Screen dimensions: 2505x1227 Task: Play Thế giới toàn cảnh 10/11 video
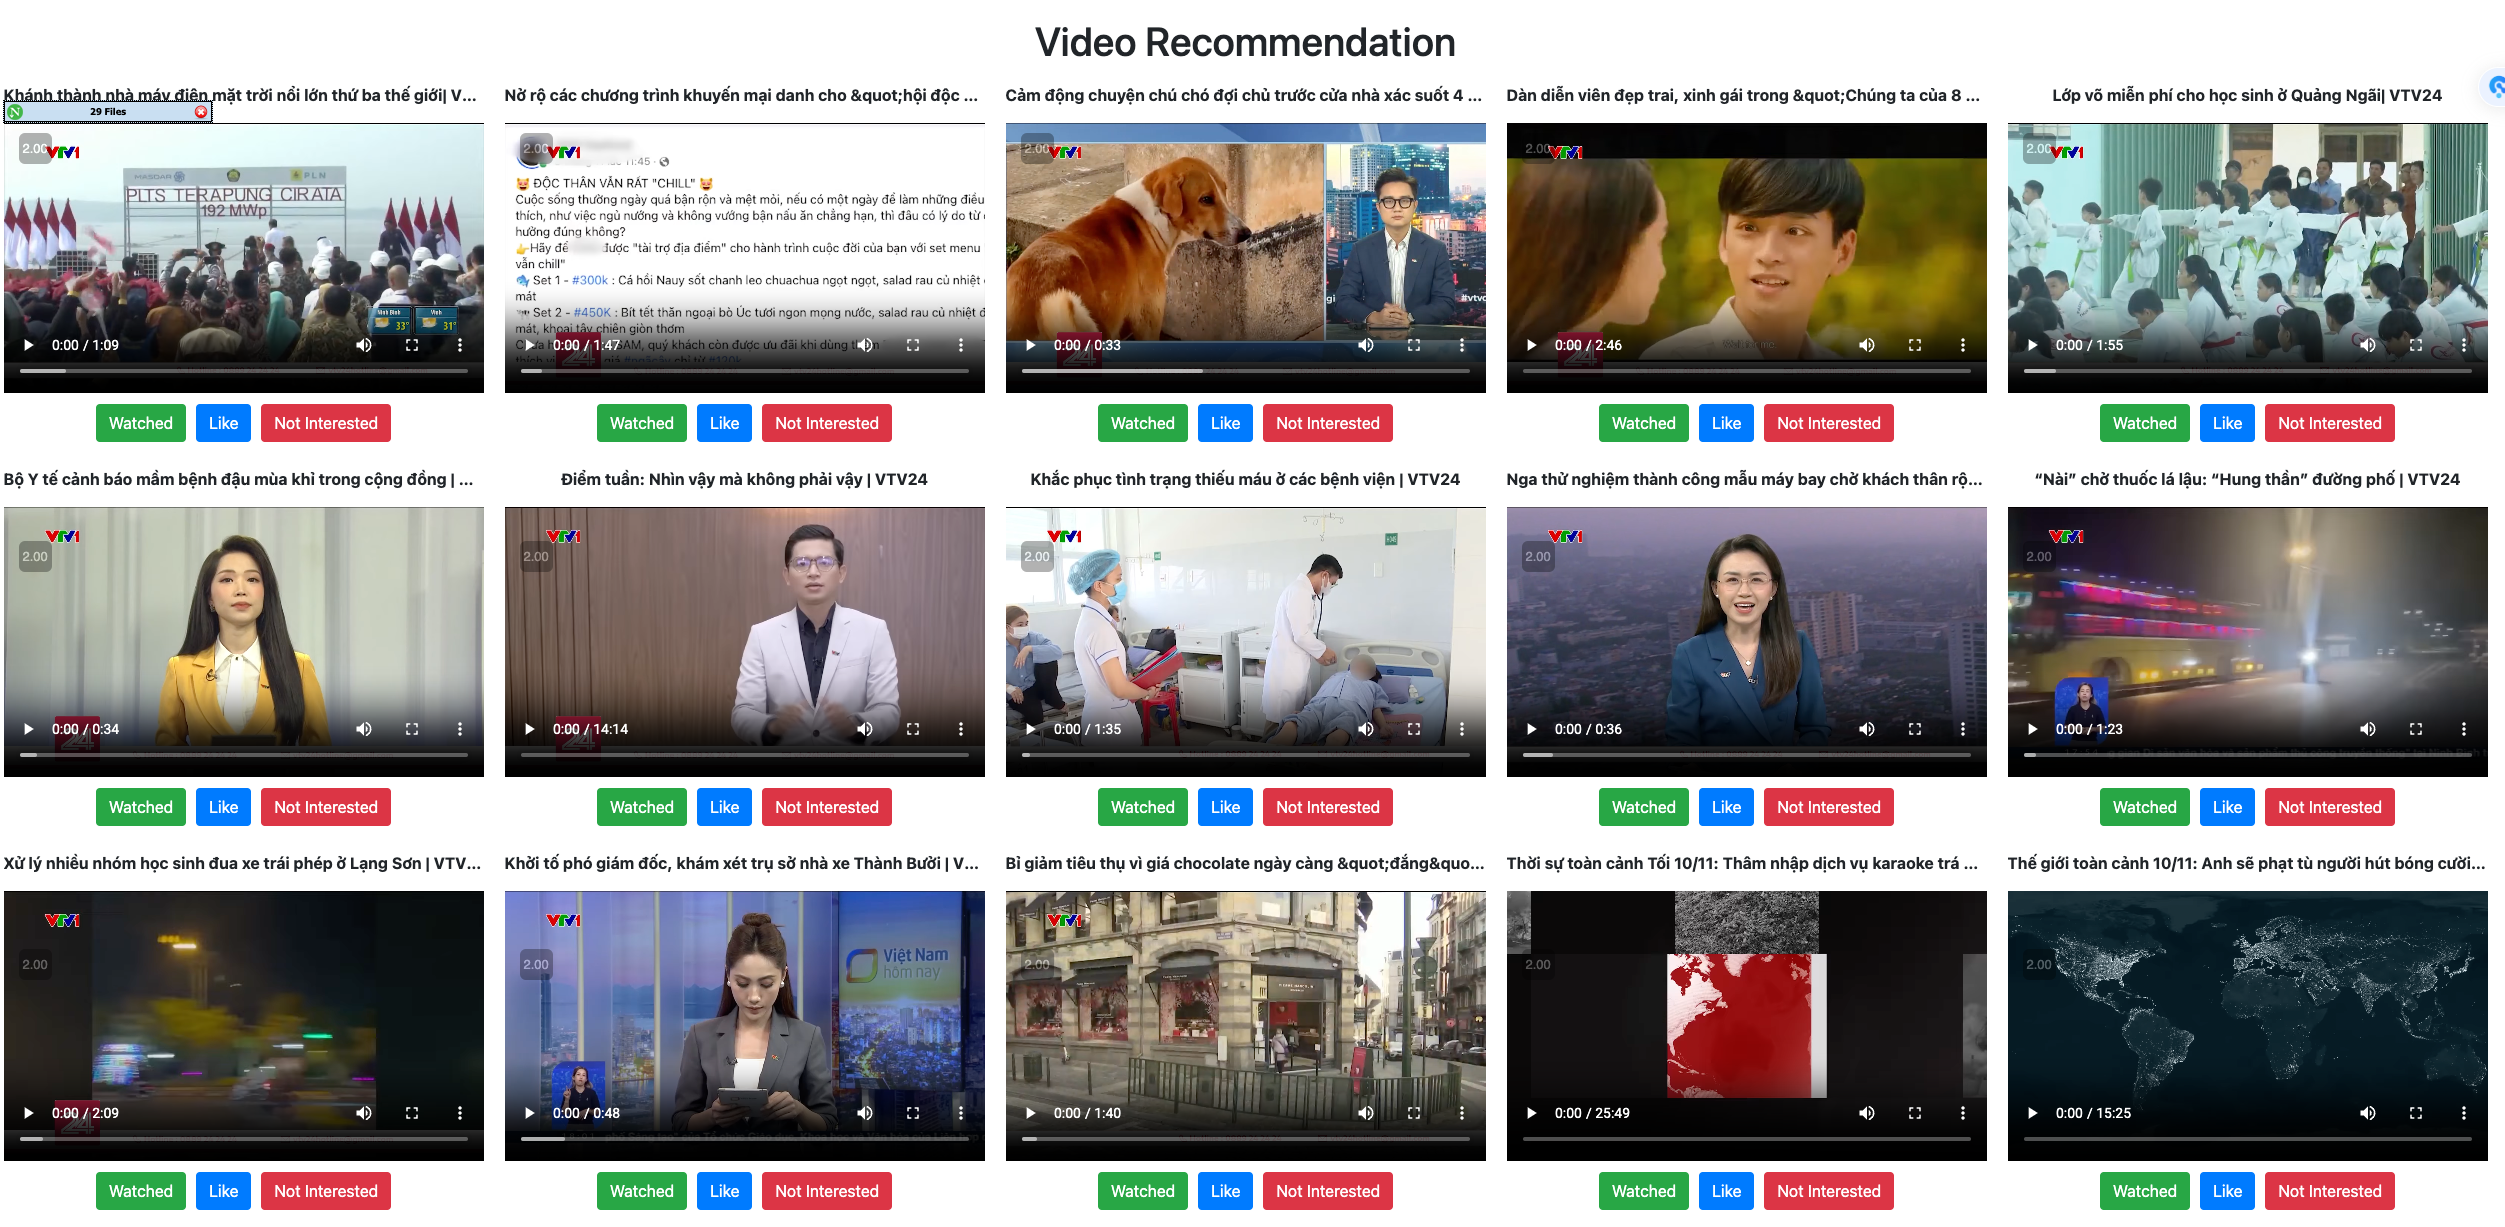(2032, 1113)
